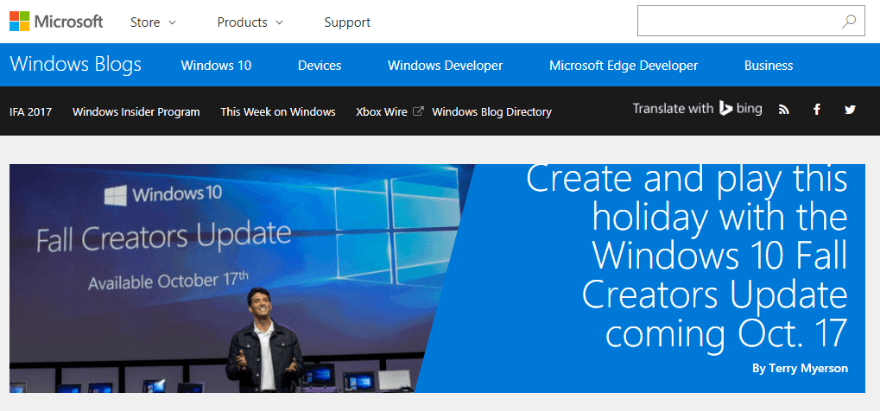Click the Xbox Wire external link icon
The width and height of the screenshot is (880, 411).
(x=418, y=111)
